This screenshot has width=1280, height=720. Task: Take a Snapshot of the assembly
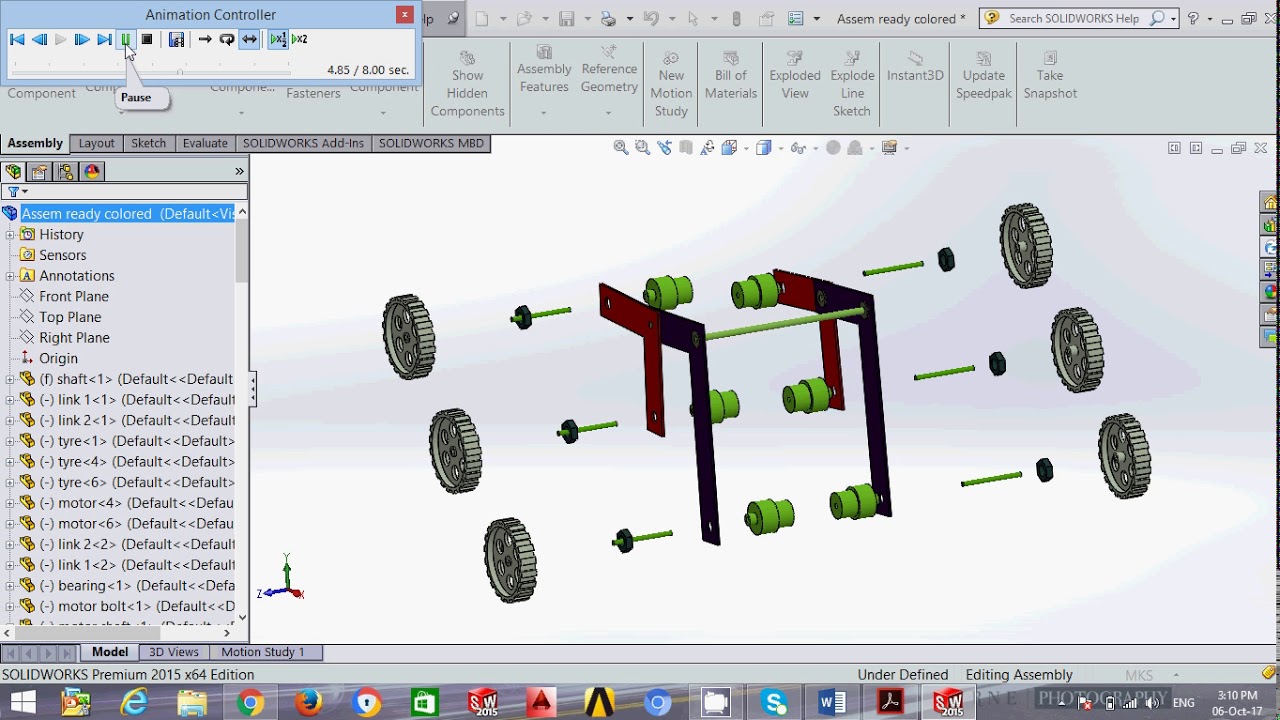[1050, 74]
